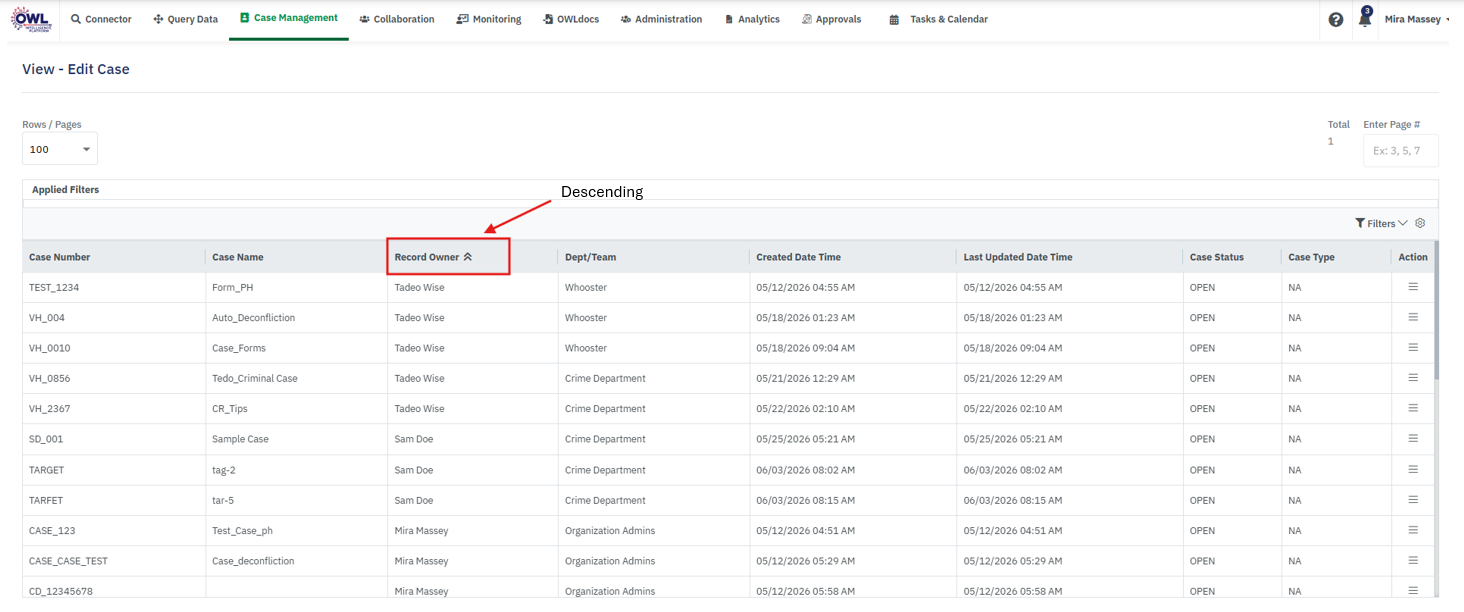This screenshot has height=612, width=1464.
Task: Click tag-2 case name cell
Action: 224,469
